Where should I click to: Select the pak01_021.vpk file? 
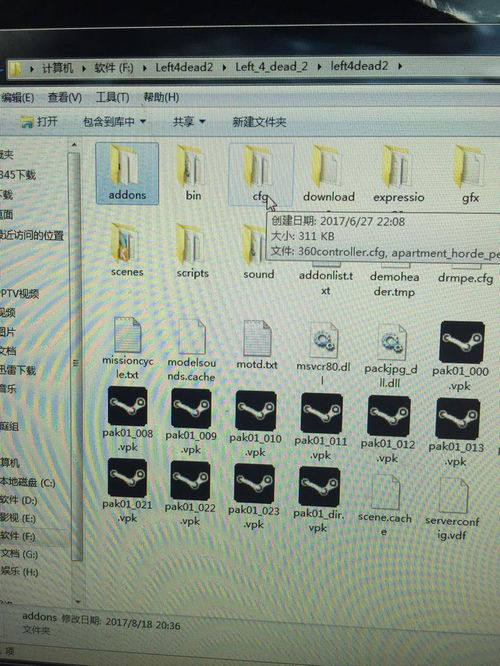click(x=127, y=491)
